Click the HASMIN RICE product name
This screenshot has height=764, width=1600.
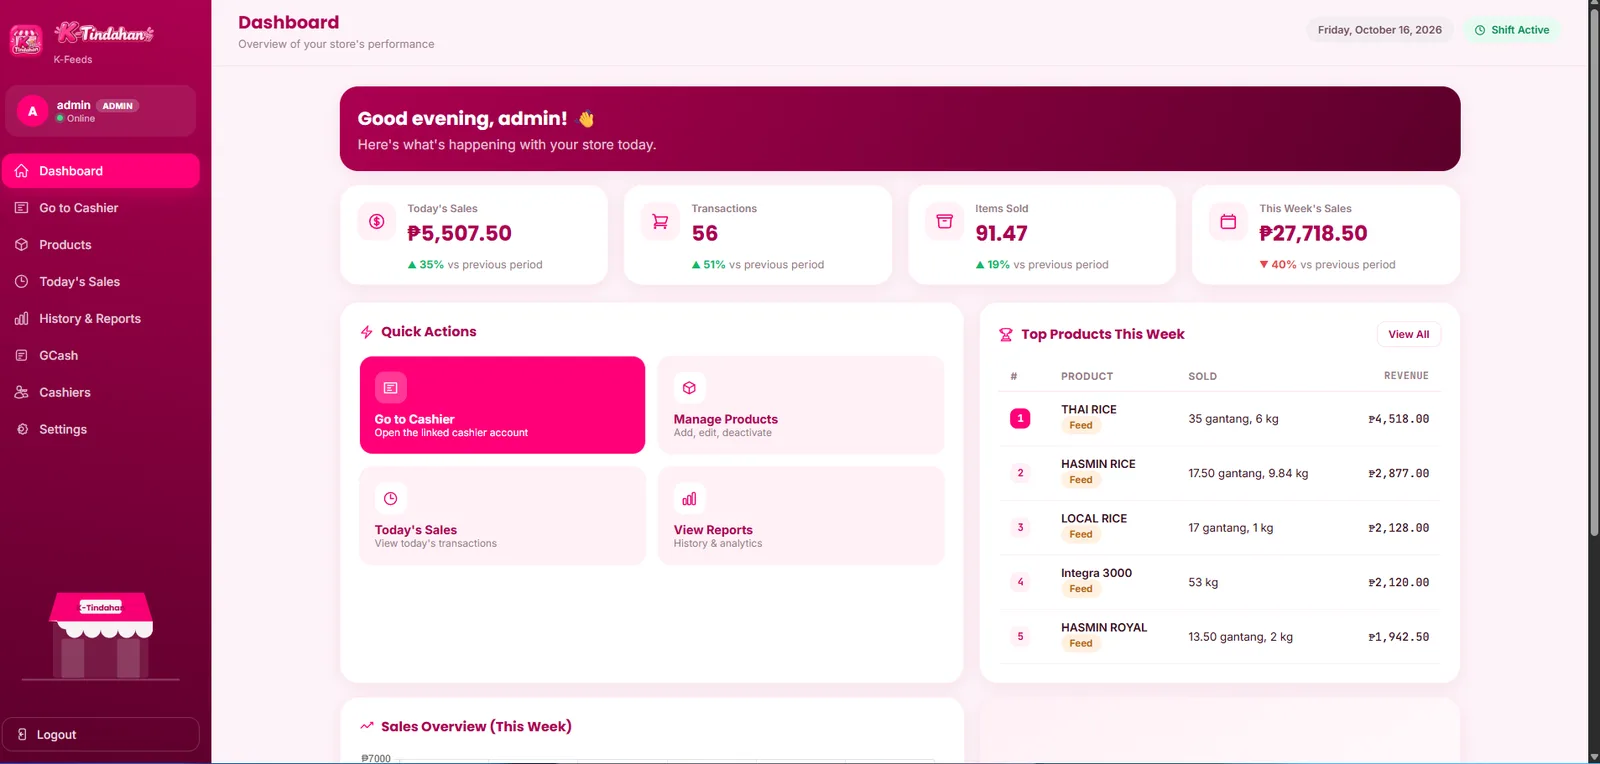click(1098, 464)
